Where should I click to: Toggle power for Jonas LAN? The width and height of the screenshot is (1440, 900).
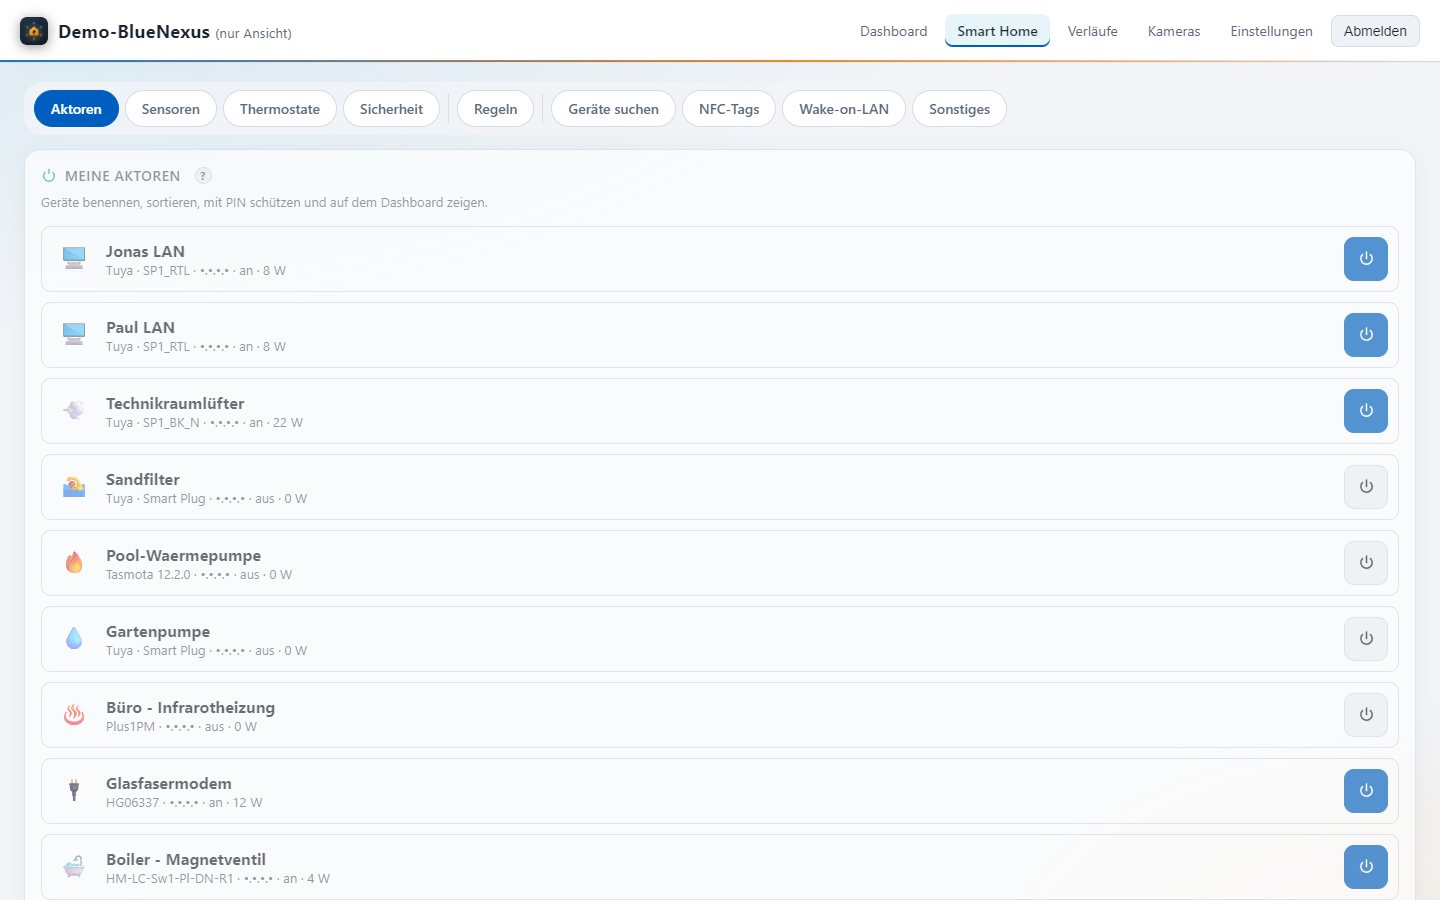coord(1366,259)
